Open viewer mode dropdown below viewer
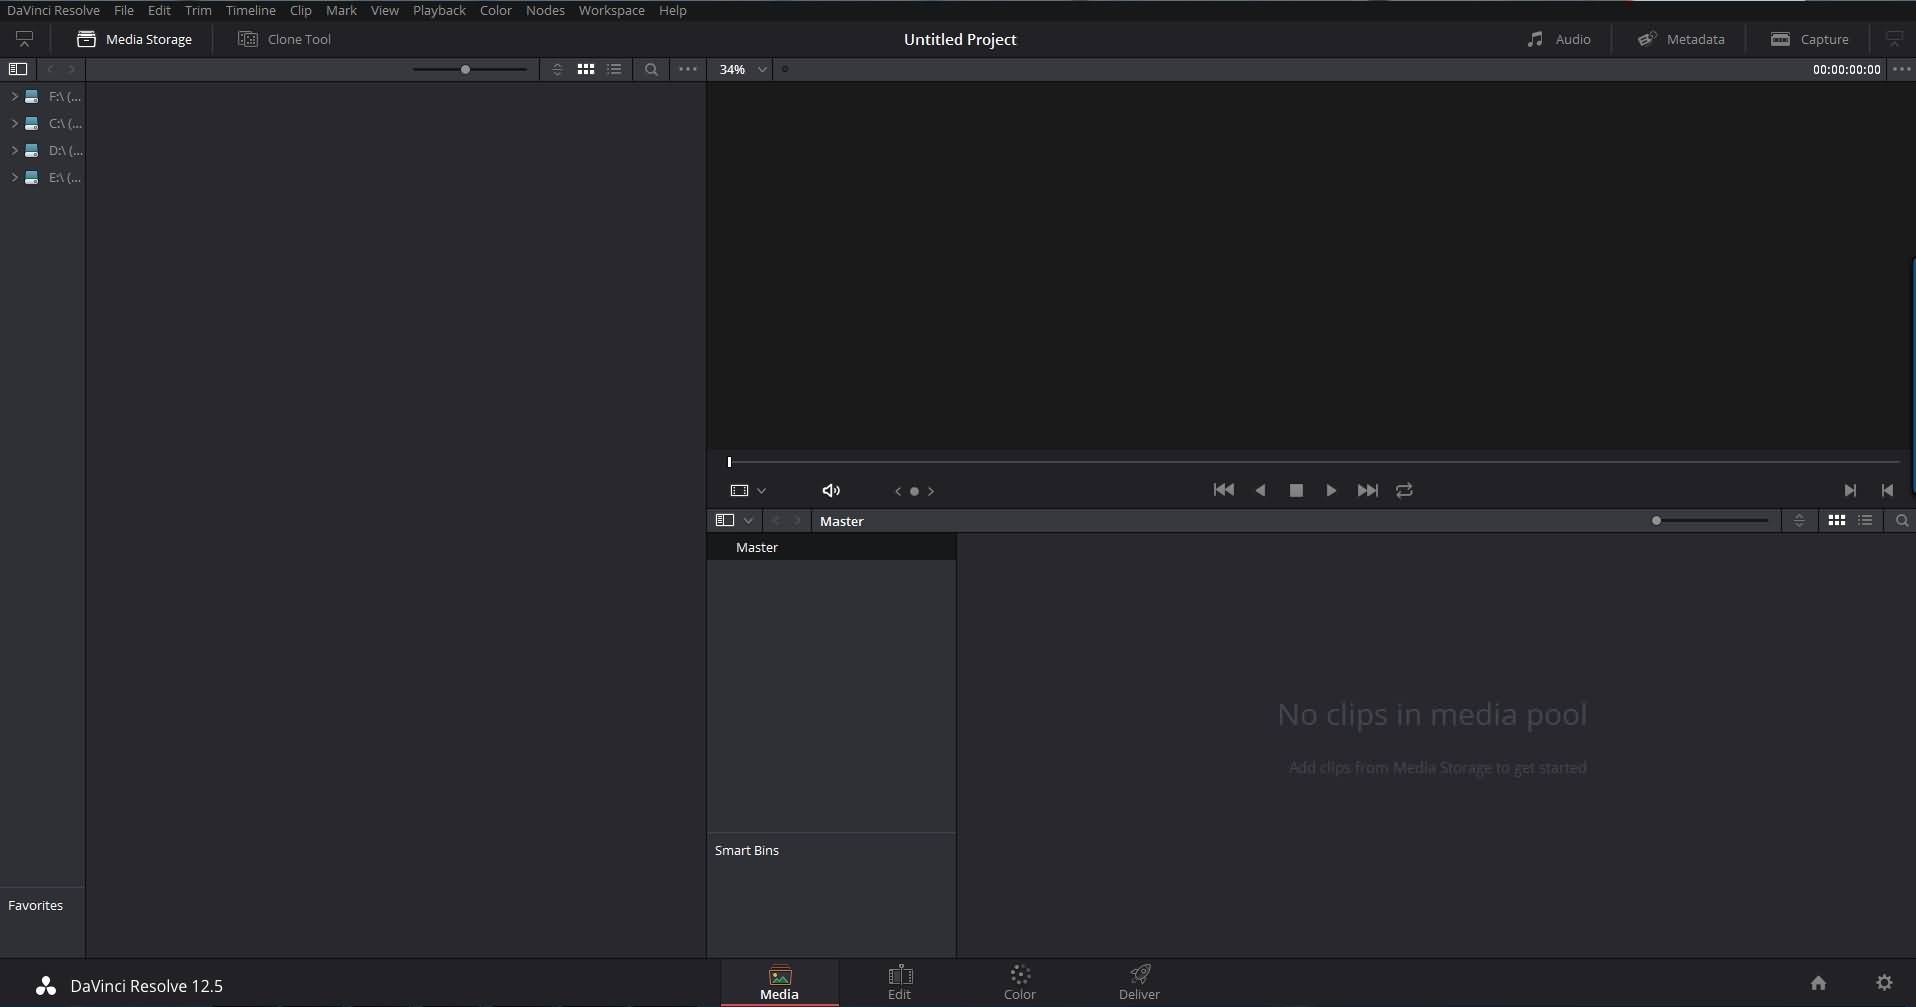Screen dimensions: 1916x1007 [x=748, y=490]
